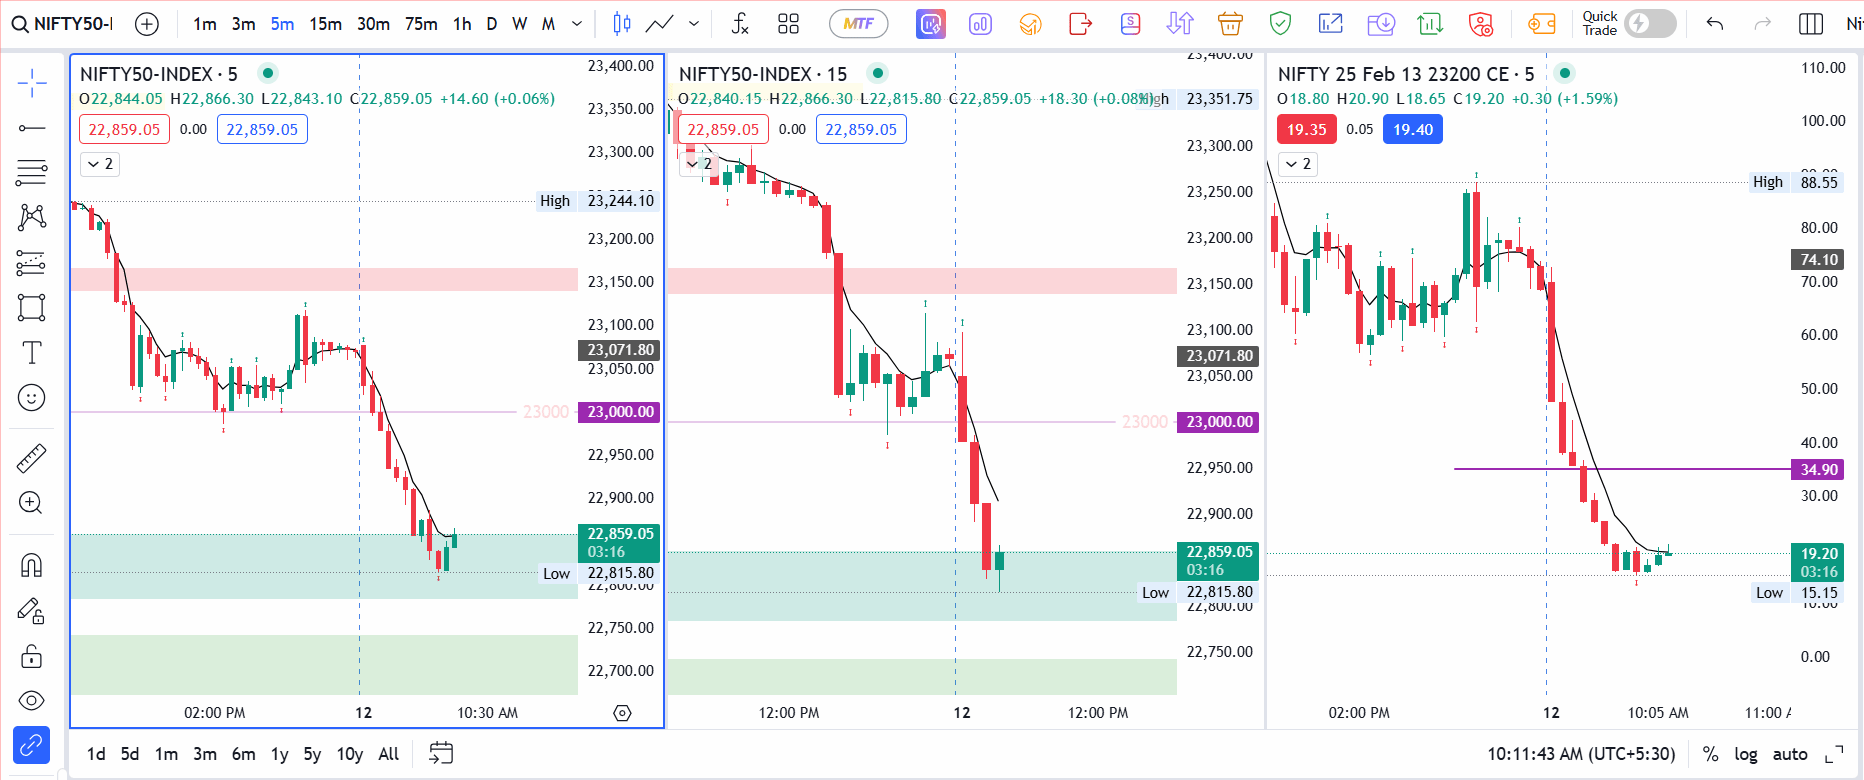Set date range to 6m

tap(243, 754)
